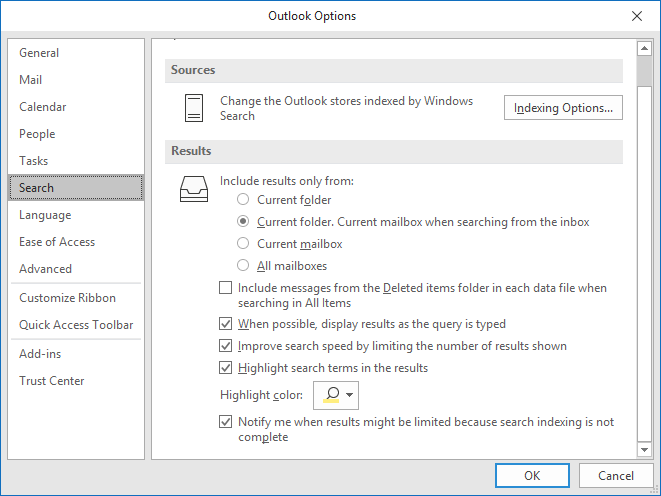The image size is (661, 496).
Task: Select the Search options category
Action: [76, 188]
